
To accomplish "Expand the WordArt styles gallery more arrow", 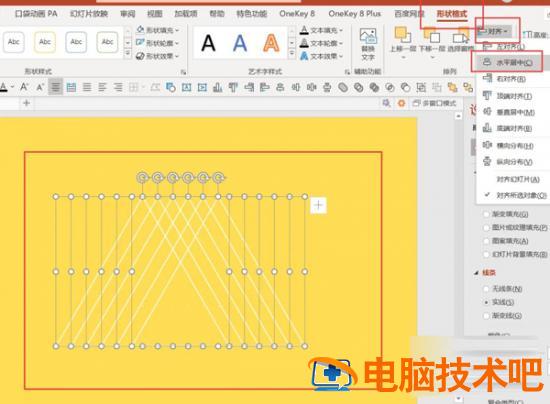I will (292, 54).
